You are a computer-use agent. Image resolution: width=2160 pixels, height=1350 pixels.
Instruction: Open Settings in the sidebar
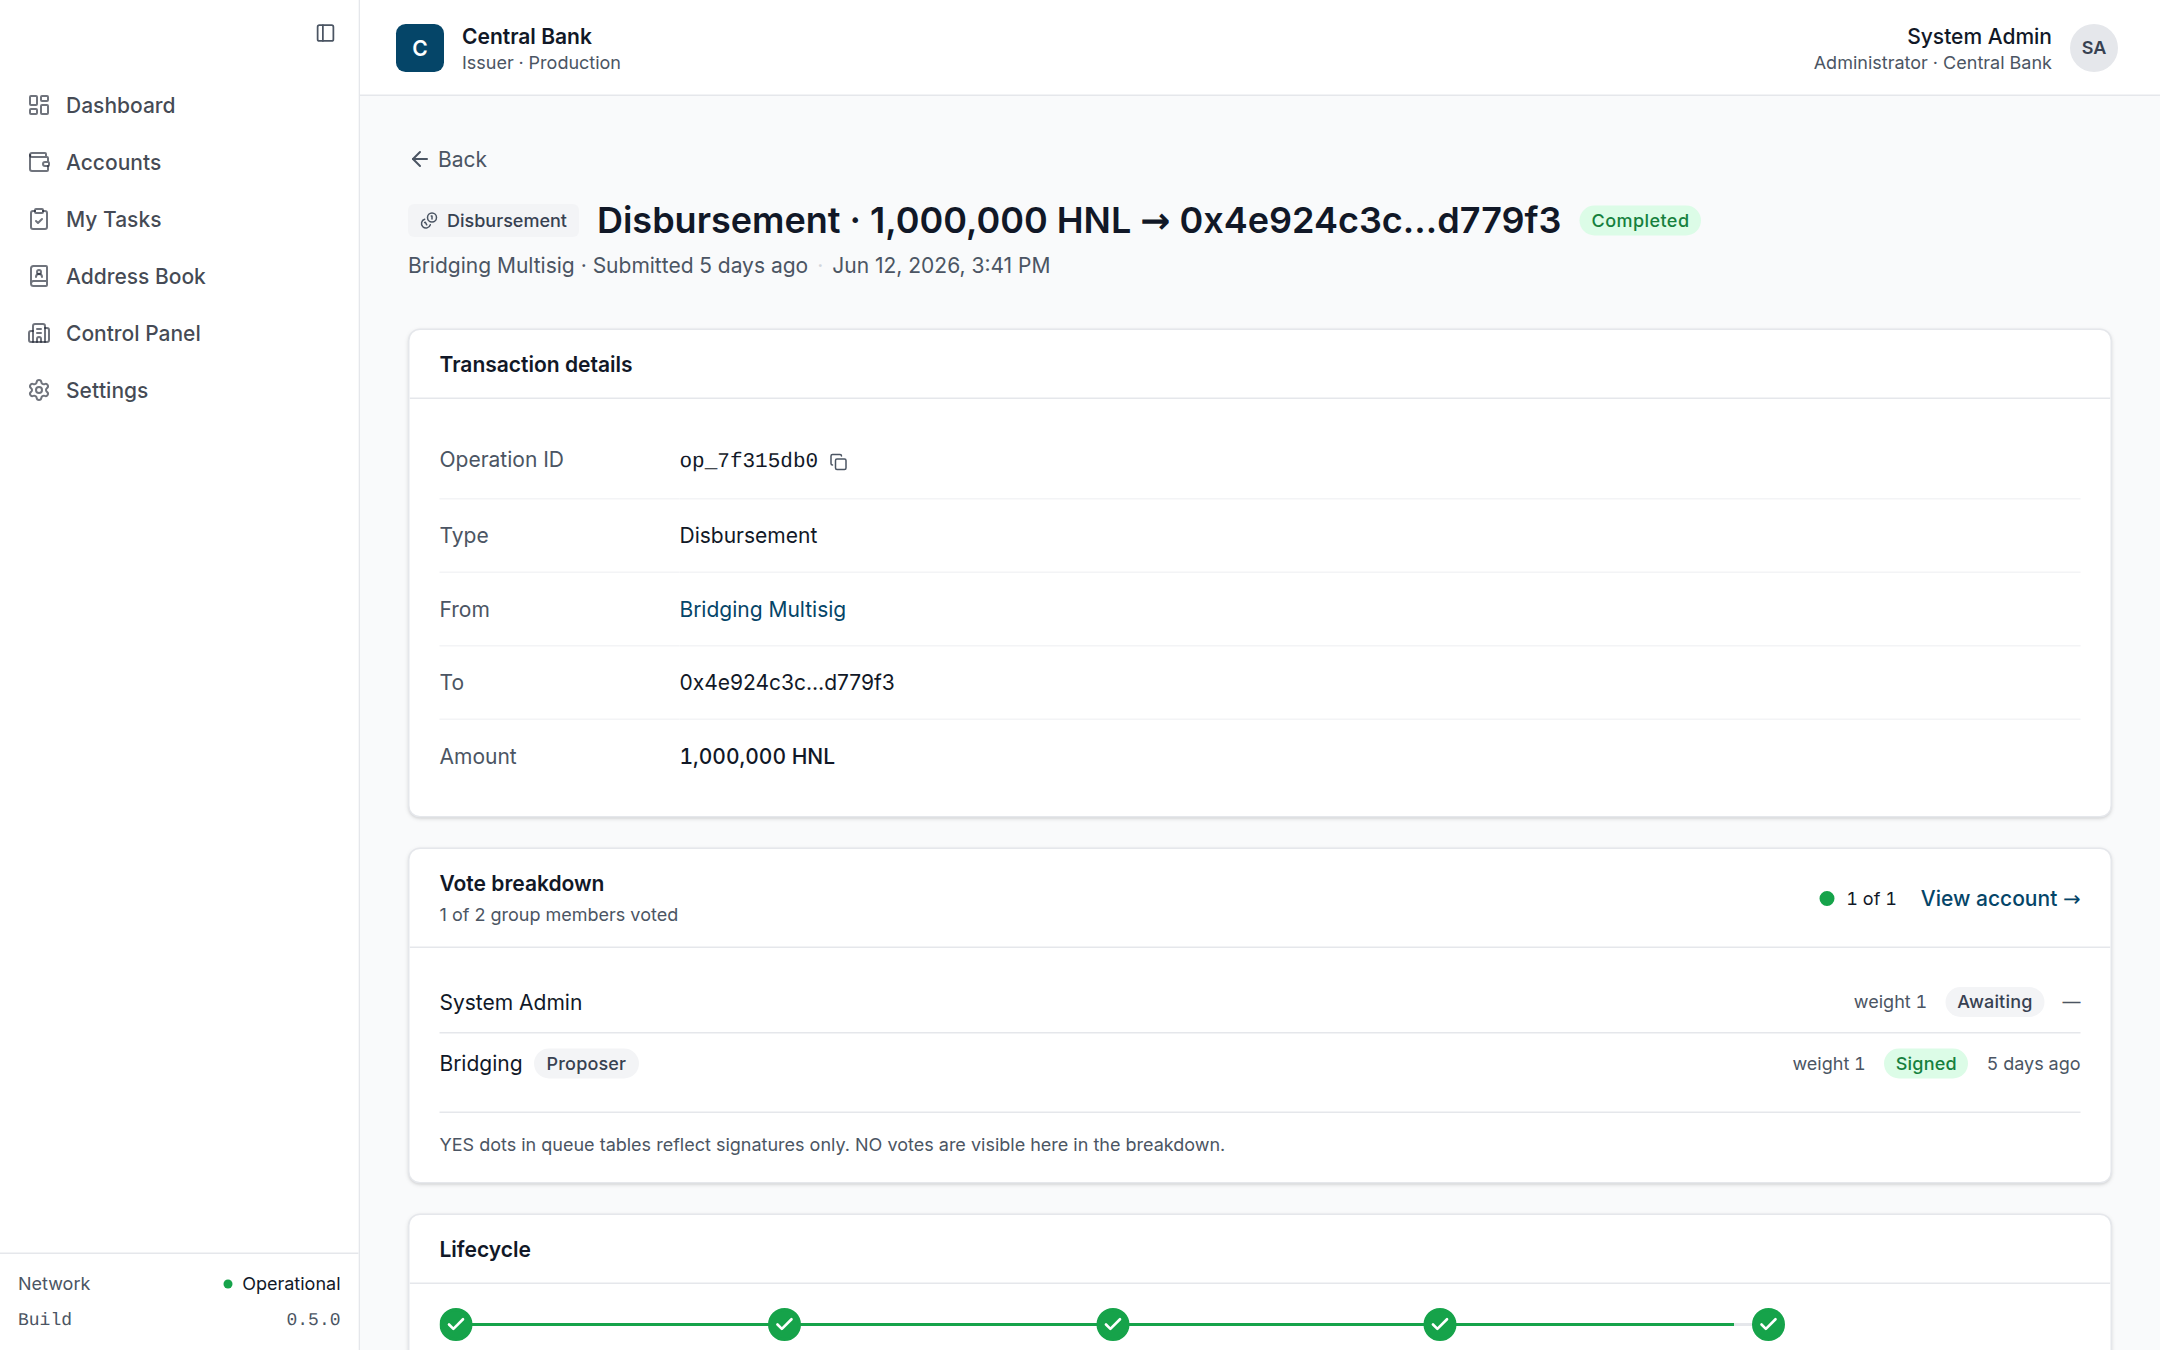pos(106,390)
